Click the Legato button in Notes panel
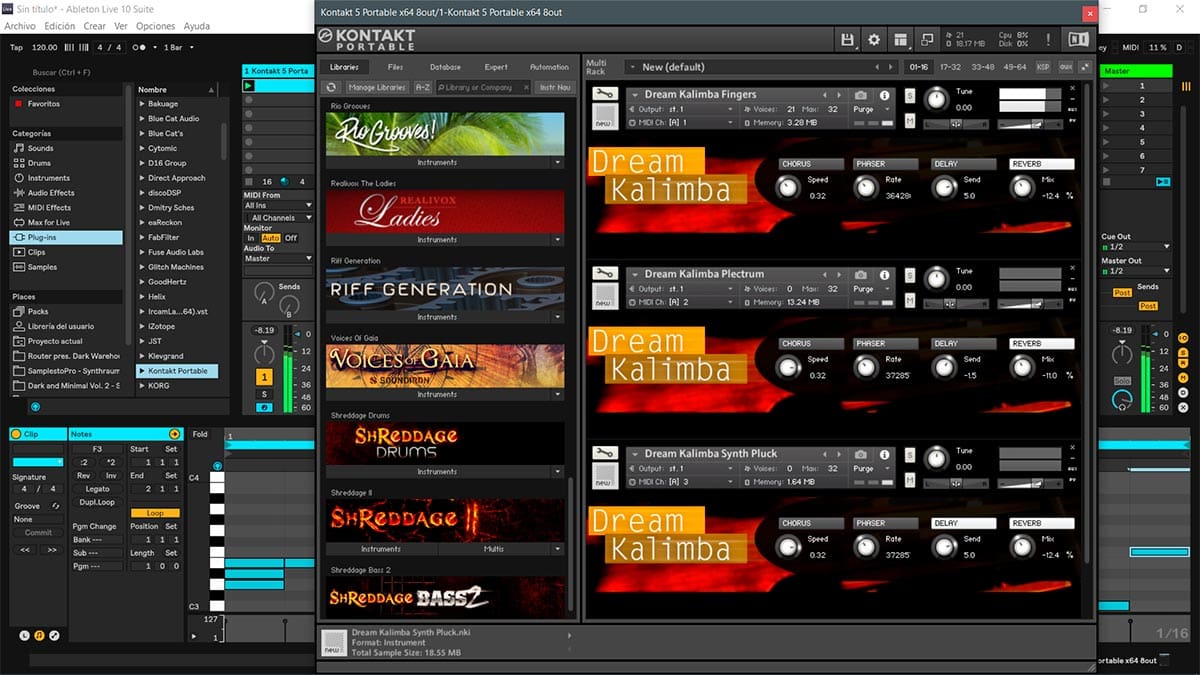 point(97,489)
